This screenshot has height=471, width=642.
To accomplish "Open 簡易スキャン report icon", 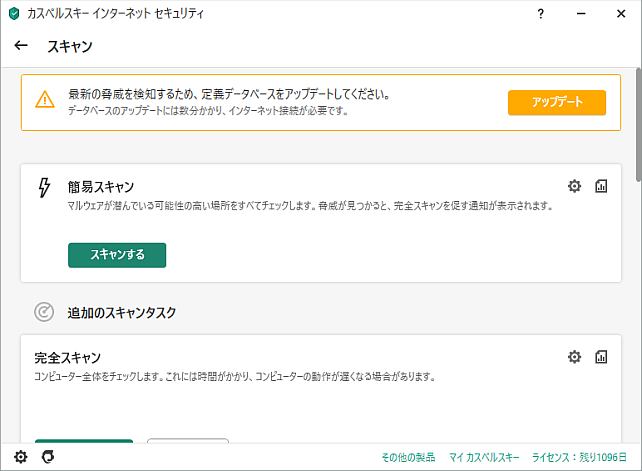I will pyautogui.click(x=601, y=186).
